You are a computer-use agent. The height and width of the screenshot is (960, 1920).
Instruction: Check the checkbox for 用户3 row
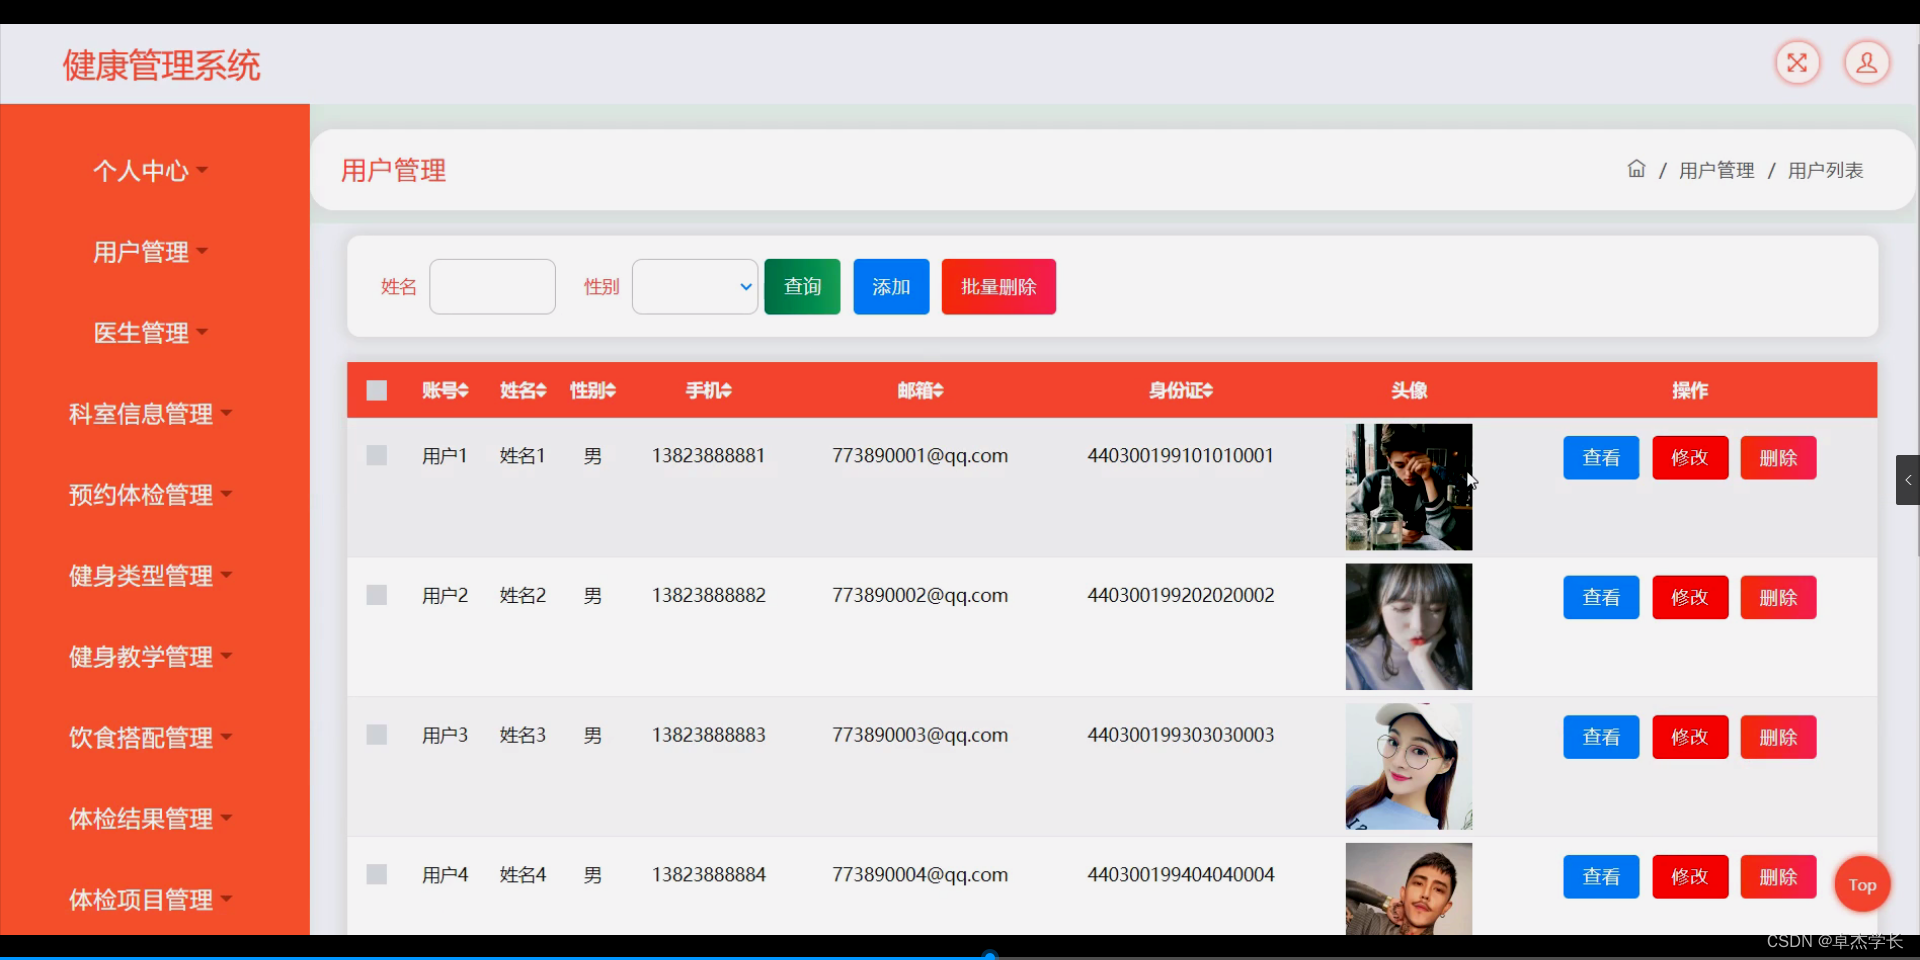[376, 735]
